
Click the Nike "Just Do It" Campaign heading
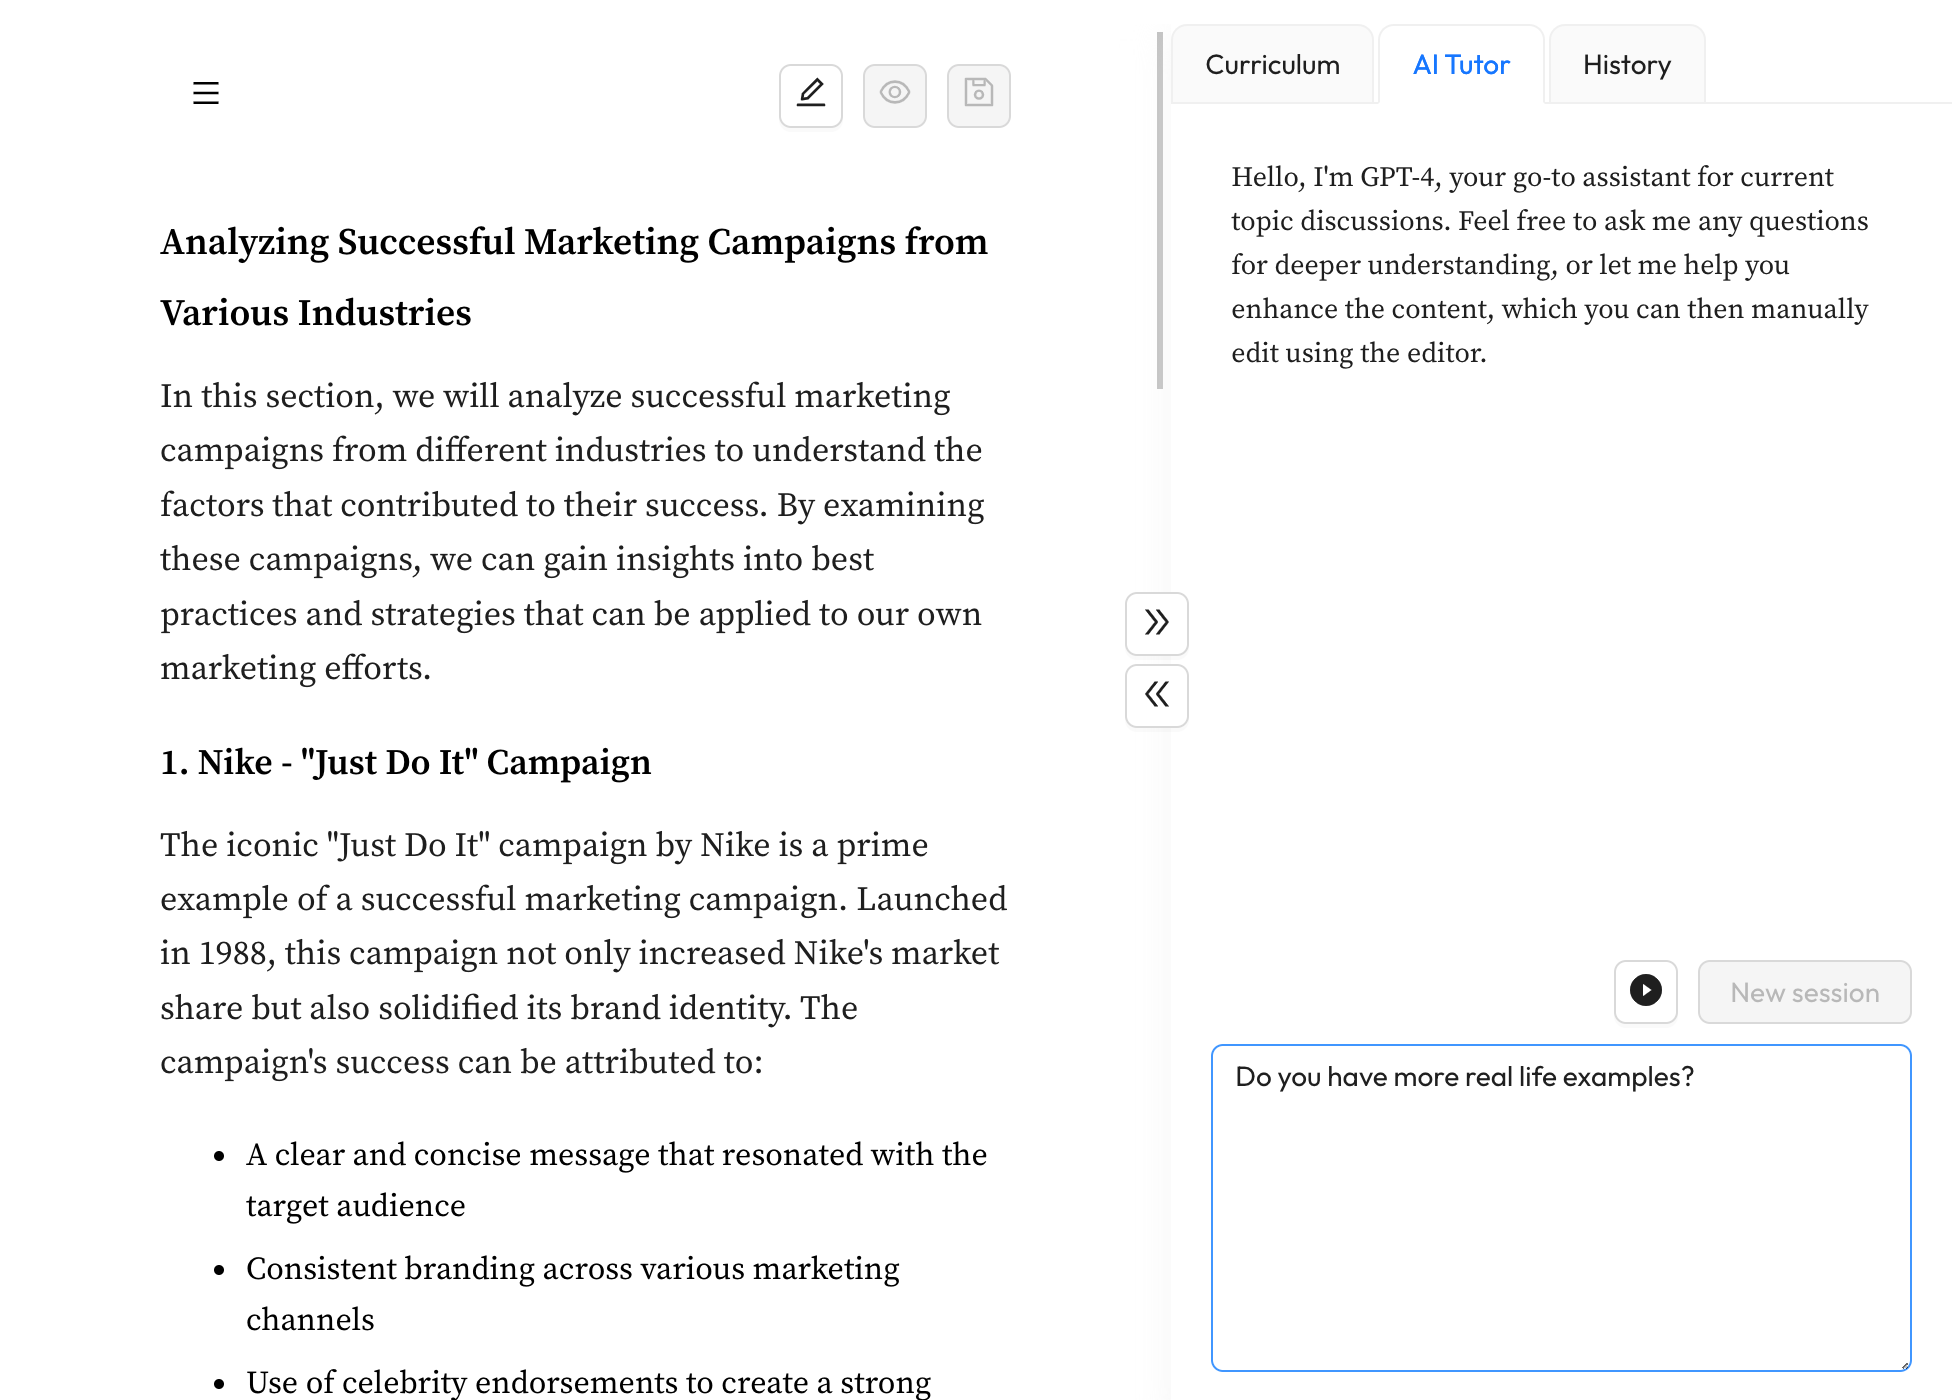pyautogui.click(x=405, y=762)
